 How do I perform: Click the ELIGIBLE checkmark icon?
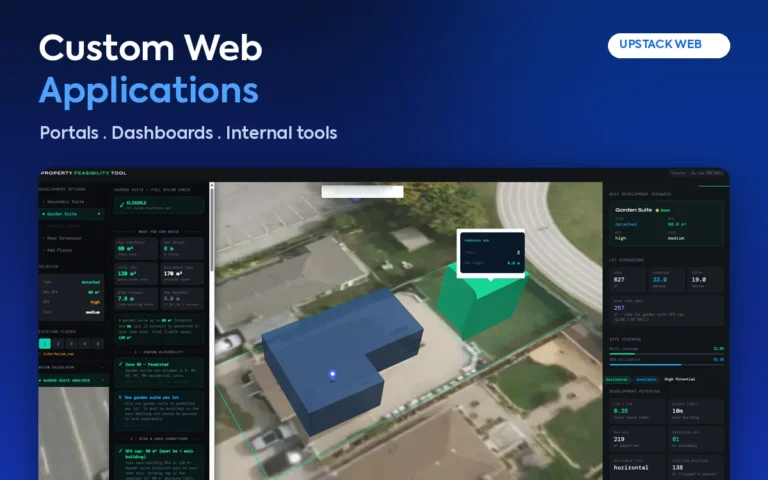[x=121, y=205]
